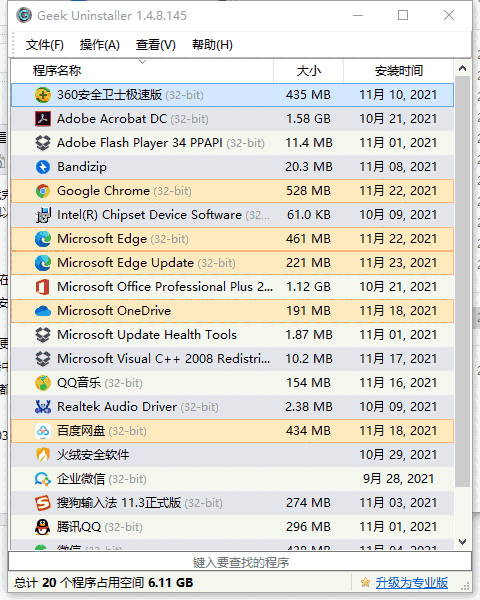Screen dimensions: 480x600
Task: Select the Microsoft Visual C++ 2008 Redistri... name
Action: pyautogui.click(x=163, y=359)
